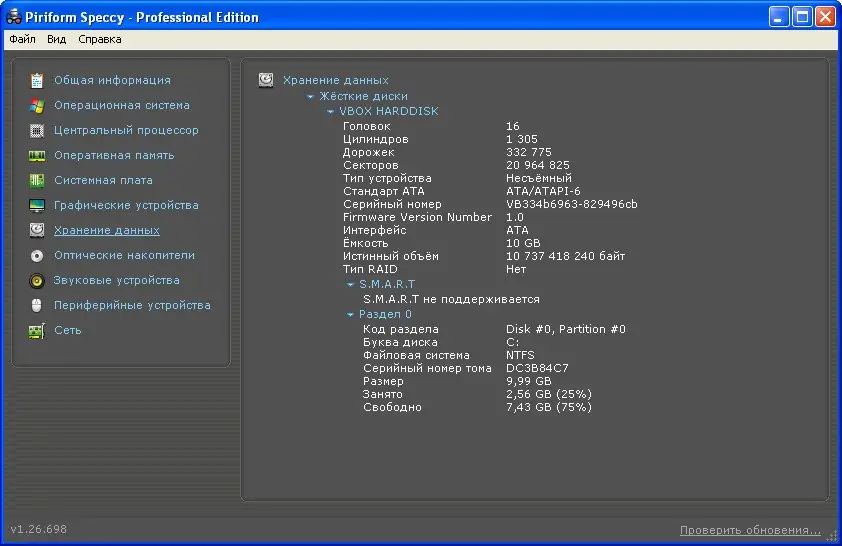Click the Занято value 2,56 GB (25%)
This screenshot has height=546, width=842.
coord(549,394)
